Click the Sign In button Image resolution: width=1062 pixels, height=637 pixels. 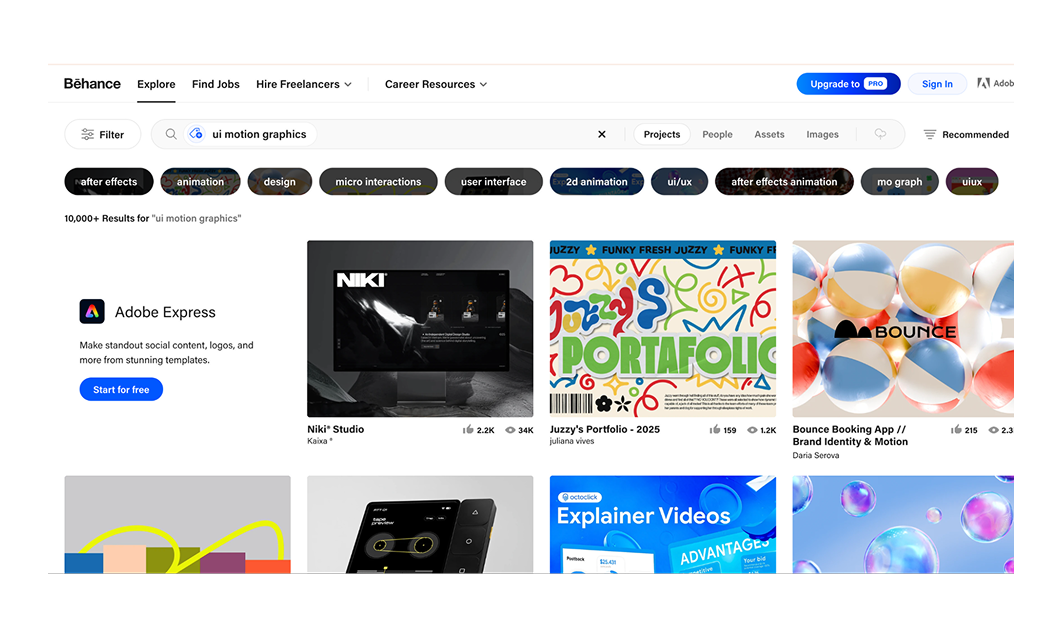[937, 84]
